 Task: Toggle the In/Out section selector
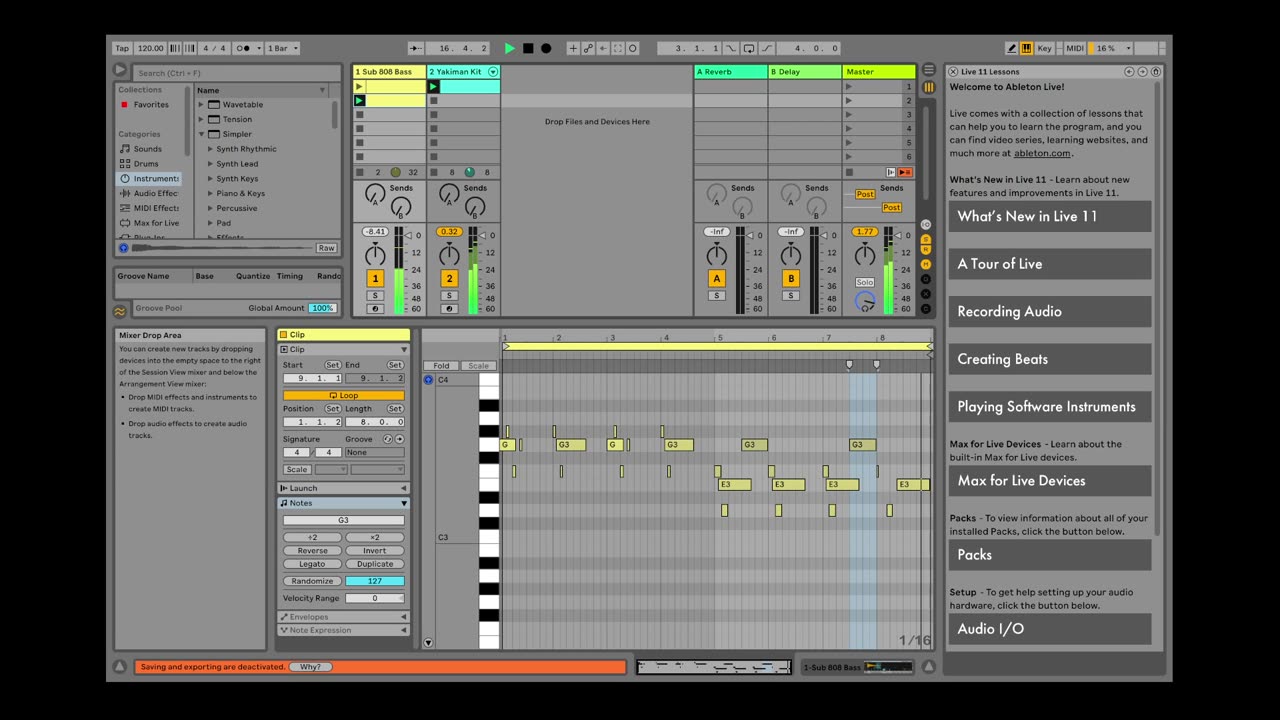point(926,224)
